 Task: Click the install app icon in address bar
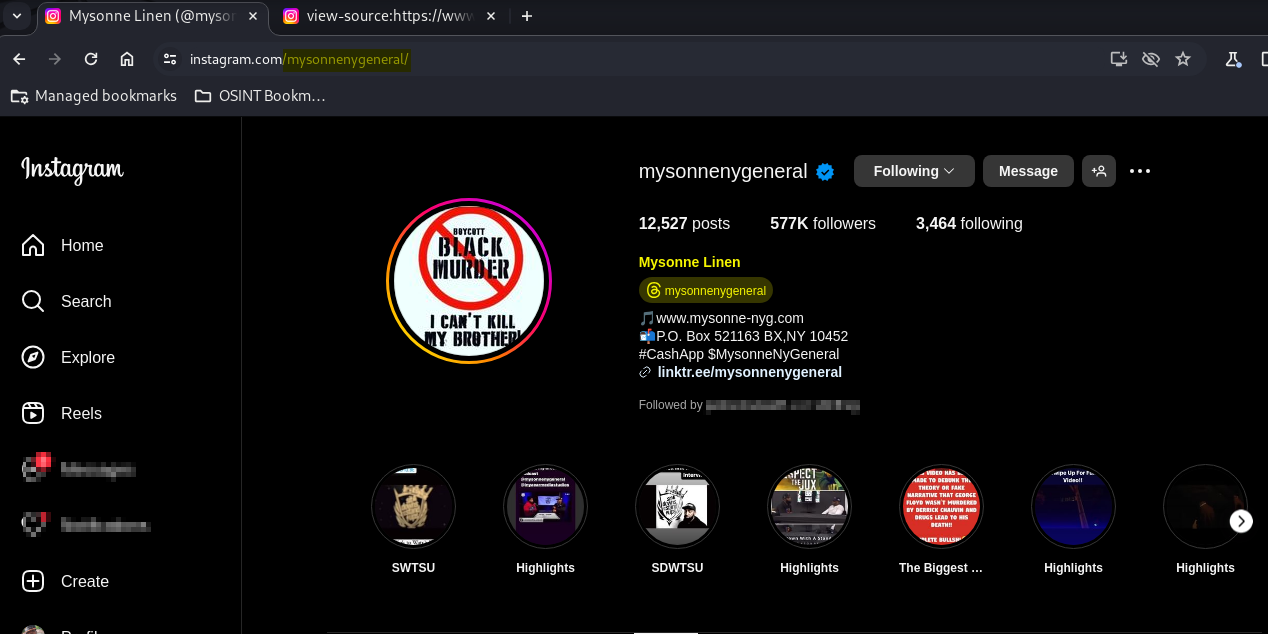[x=1119, y=59]
